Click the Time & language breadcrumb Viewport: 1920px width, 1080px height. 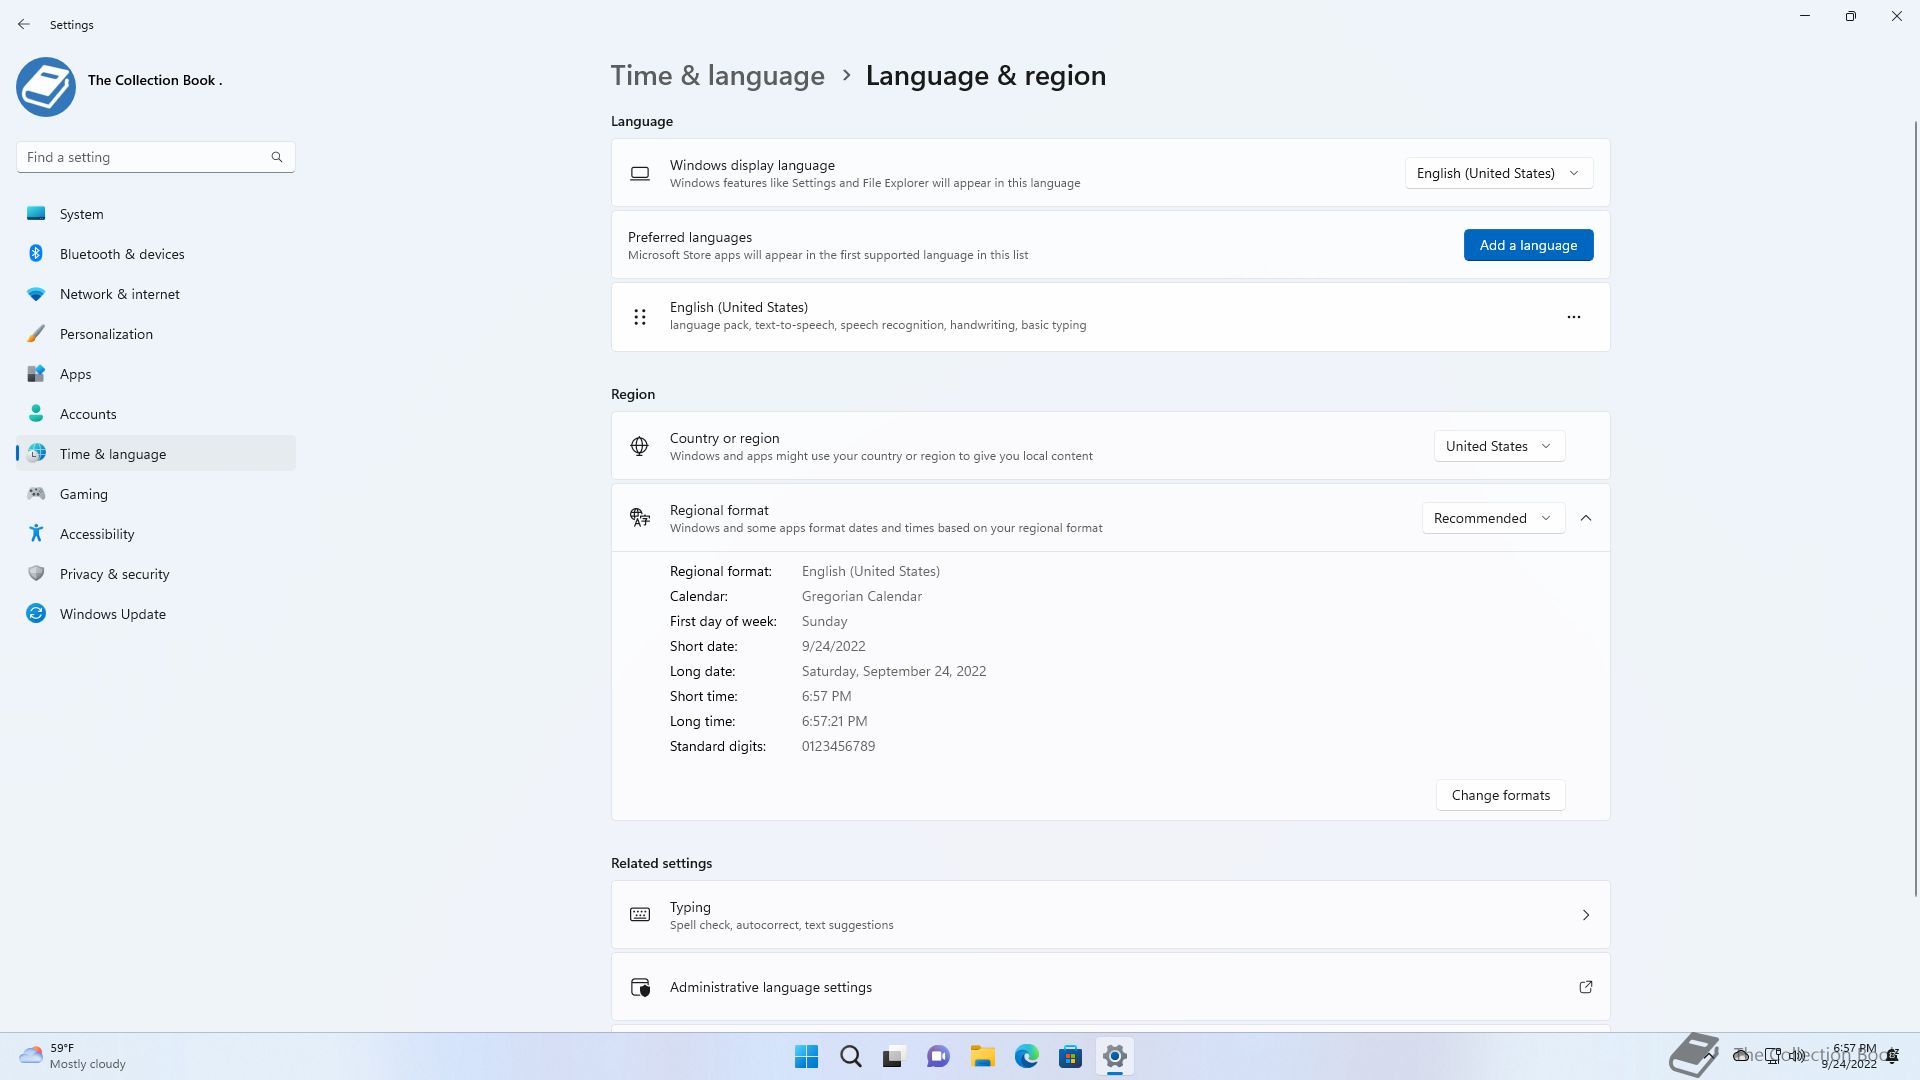(717, 76)
